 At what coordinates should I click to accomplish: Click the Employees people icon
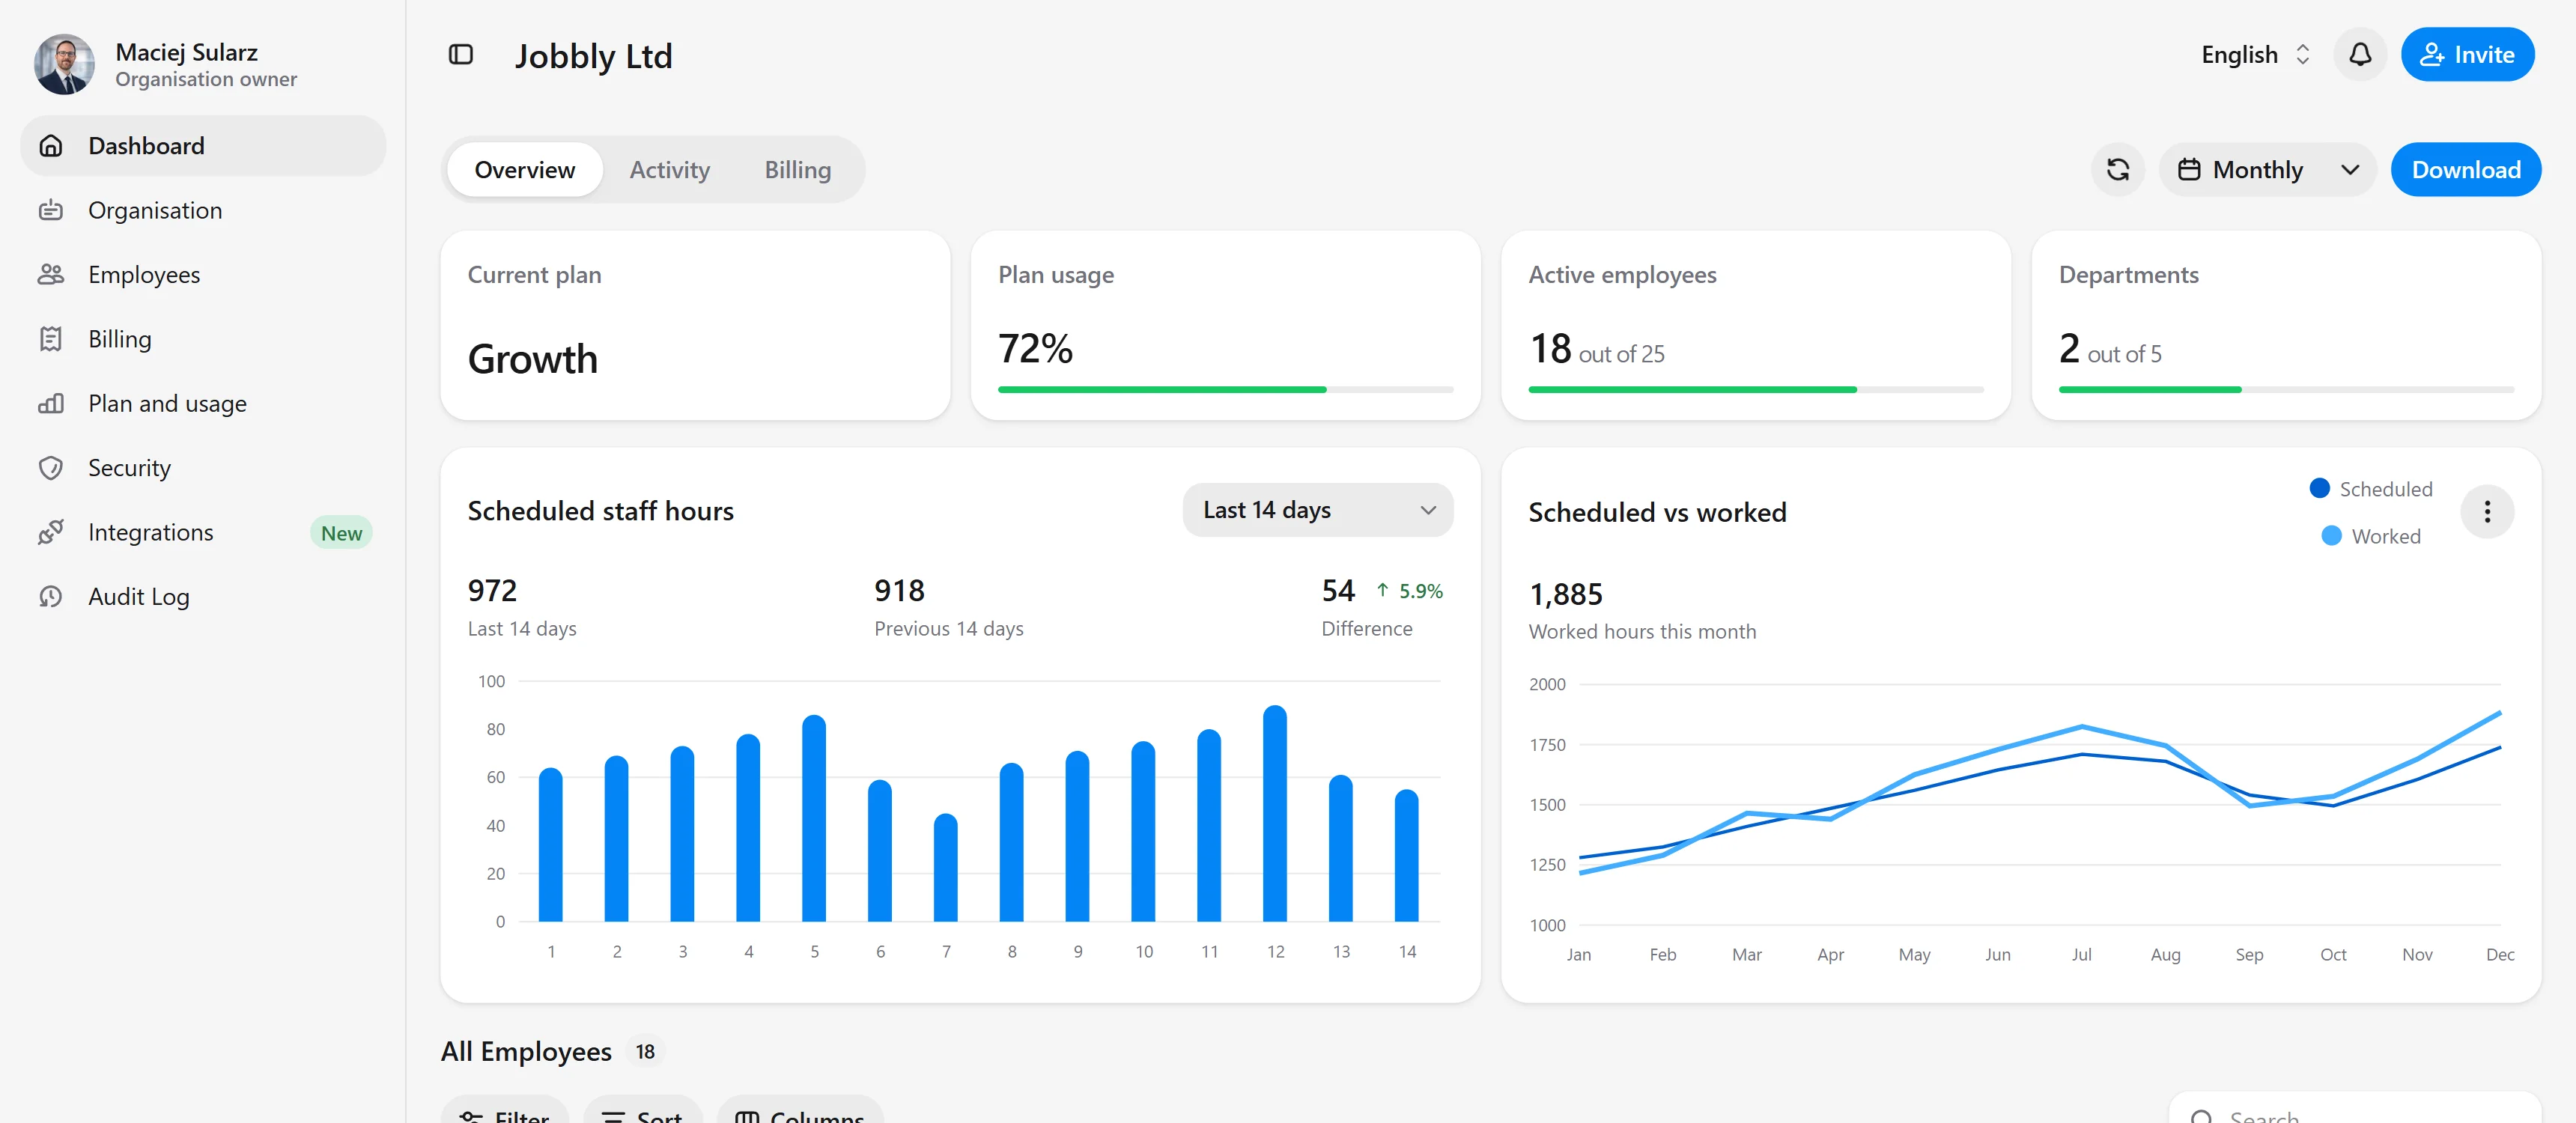(51, 275)
